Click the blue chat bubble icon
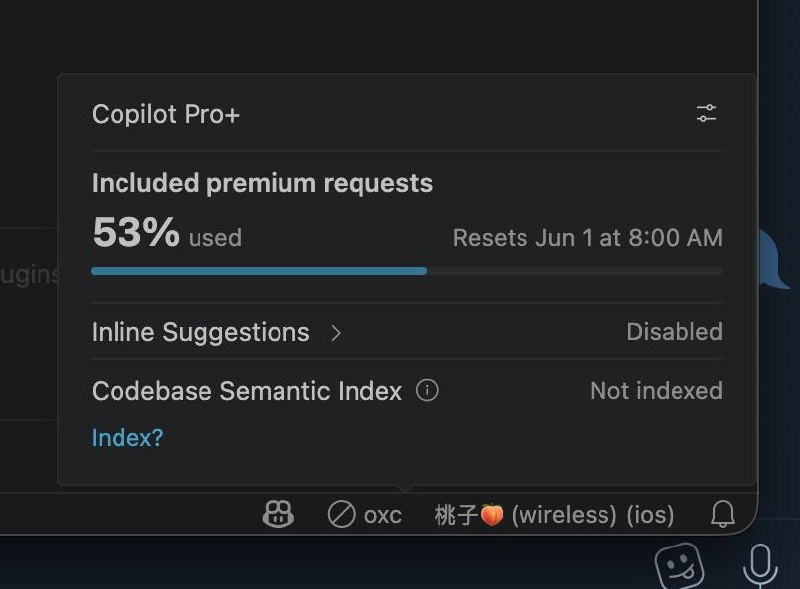800x589 pixels. (773, 259)
